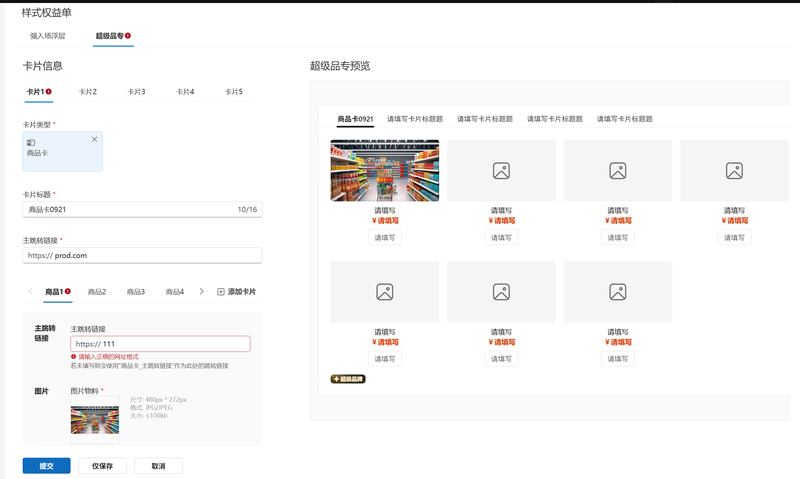The image size is (800, 479).
Task: Edit the card main link field with prod.com
Action: pyautogui.click(x=142, y=255)
